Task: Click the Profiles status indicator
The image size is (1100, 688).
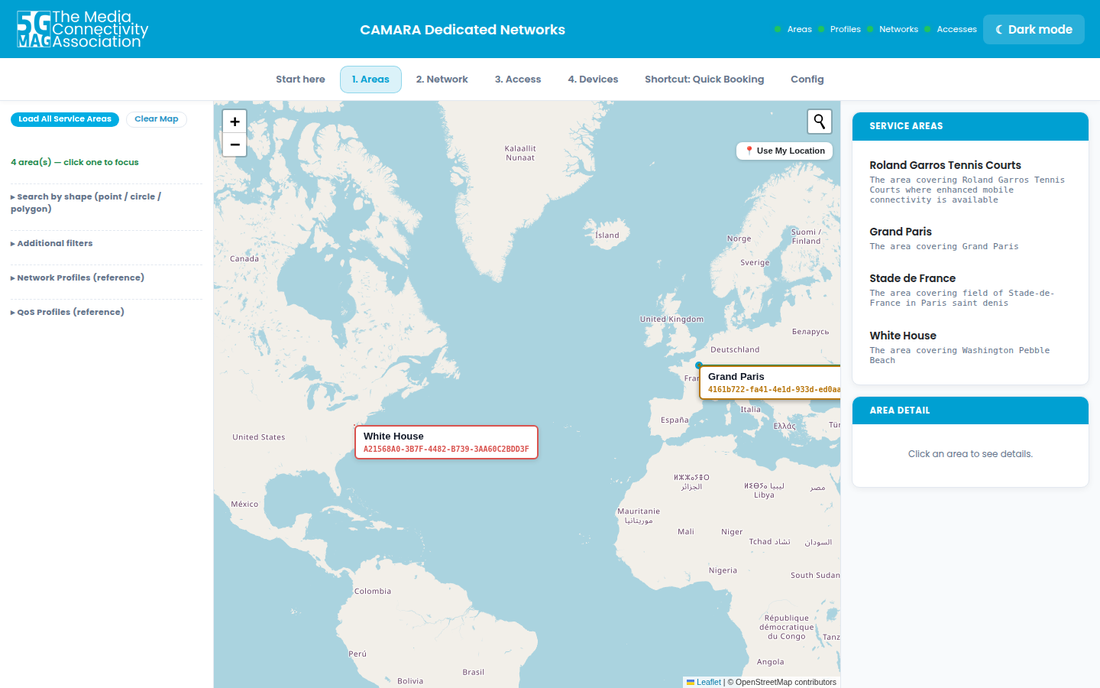Action: (839, 29)
